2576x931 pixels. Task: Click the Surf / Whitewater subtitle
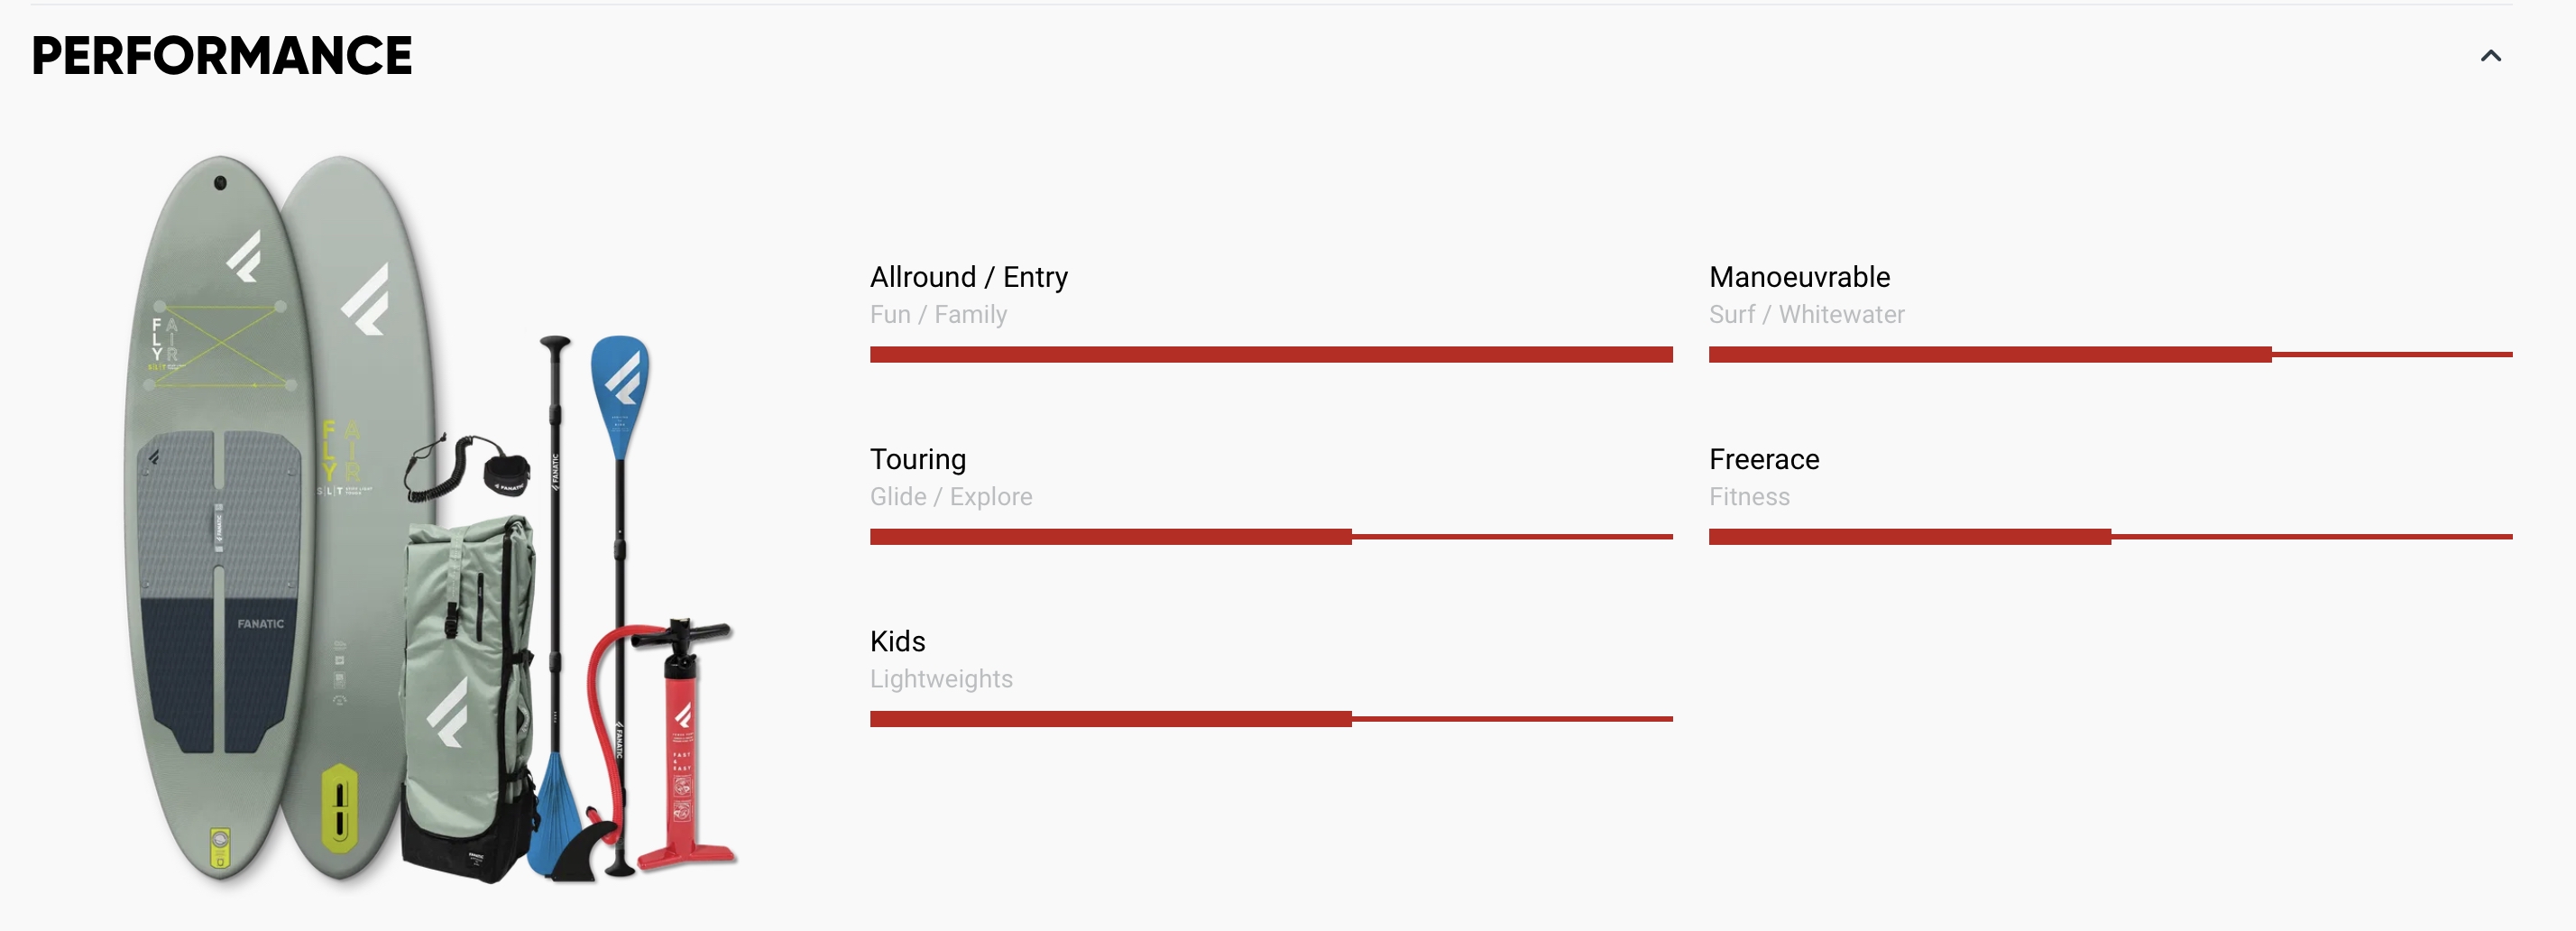point(1807,314)
